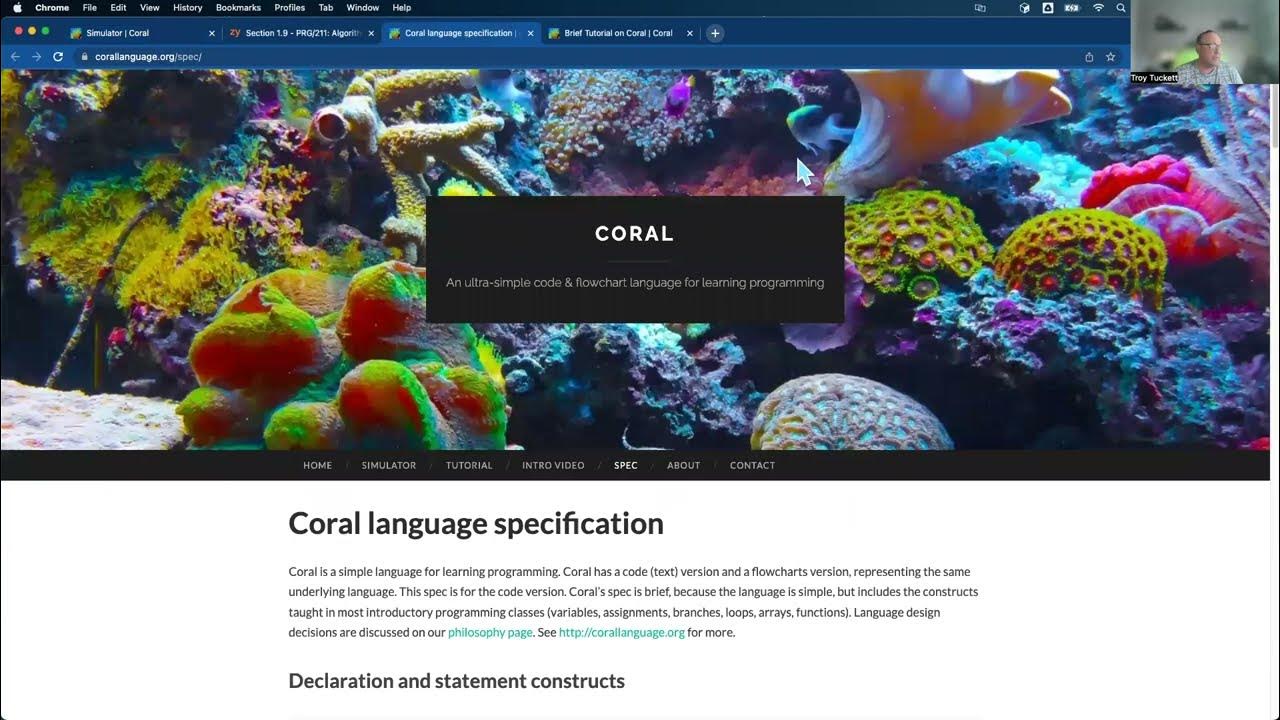Open Spotlight search
The image size is (1280, 720).
(1122, 7)
